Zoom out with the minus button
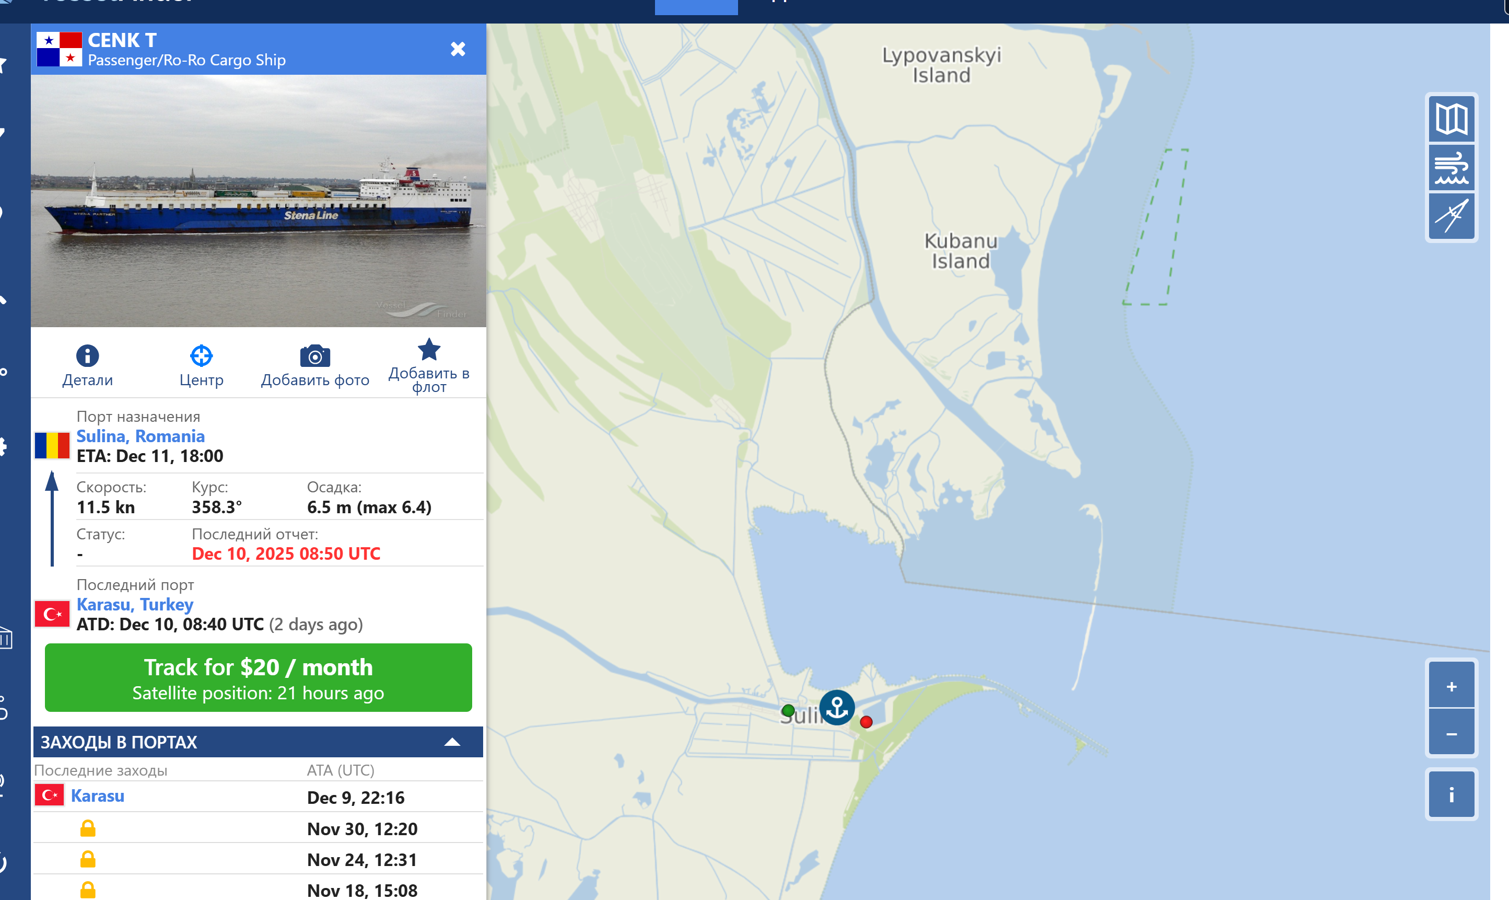The image size is (1509, 900). tap(1451, 734)
